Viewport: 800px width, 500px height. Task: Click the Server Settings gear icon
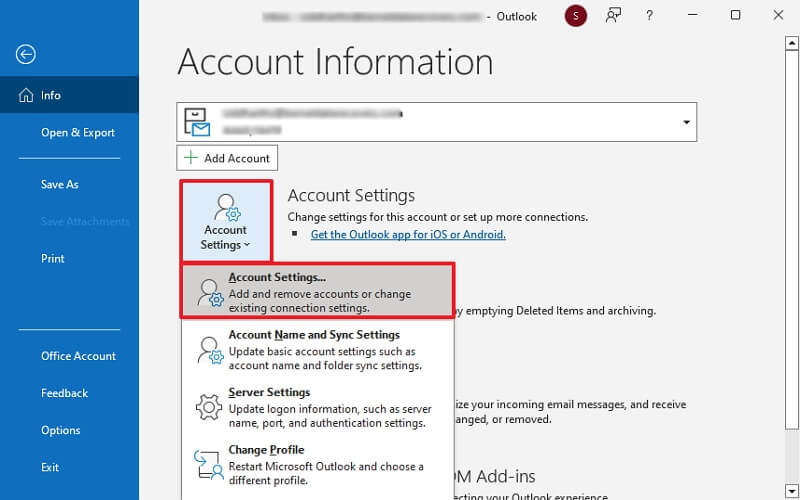point(209,407)
